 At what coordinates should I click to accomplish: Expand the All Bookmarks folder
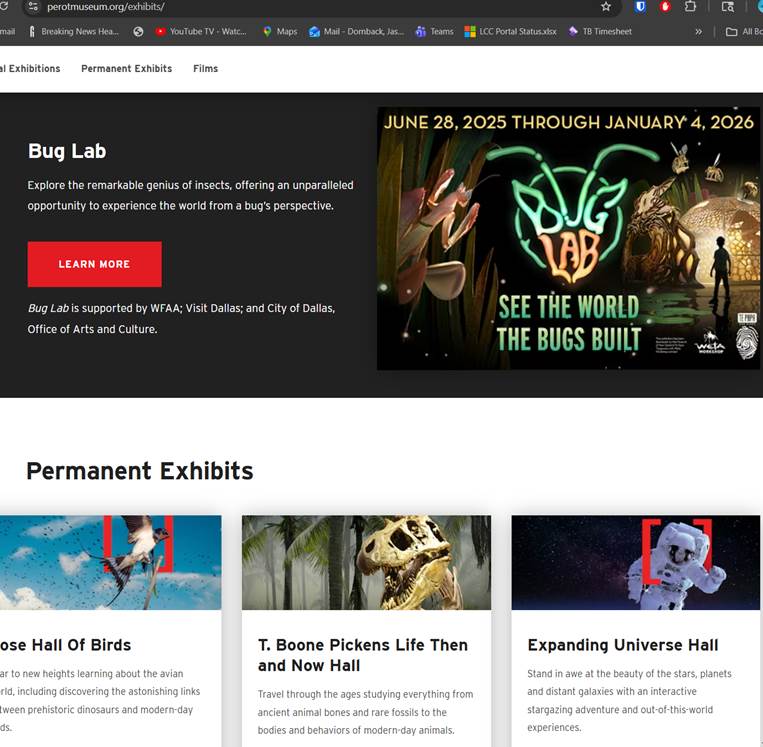[x=744, y=32]
